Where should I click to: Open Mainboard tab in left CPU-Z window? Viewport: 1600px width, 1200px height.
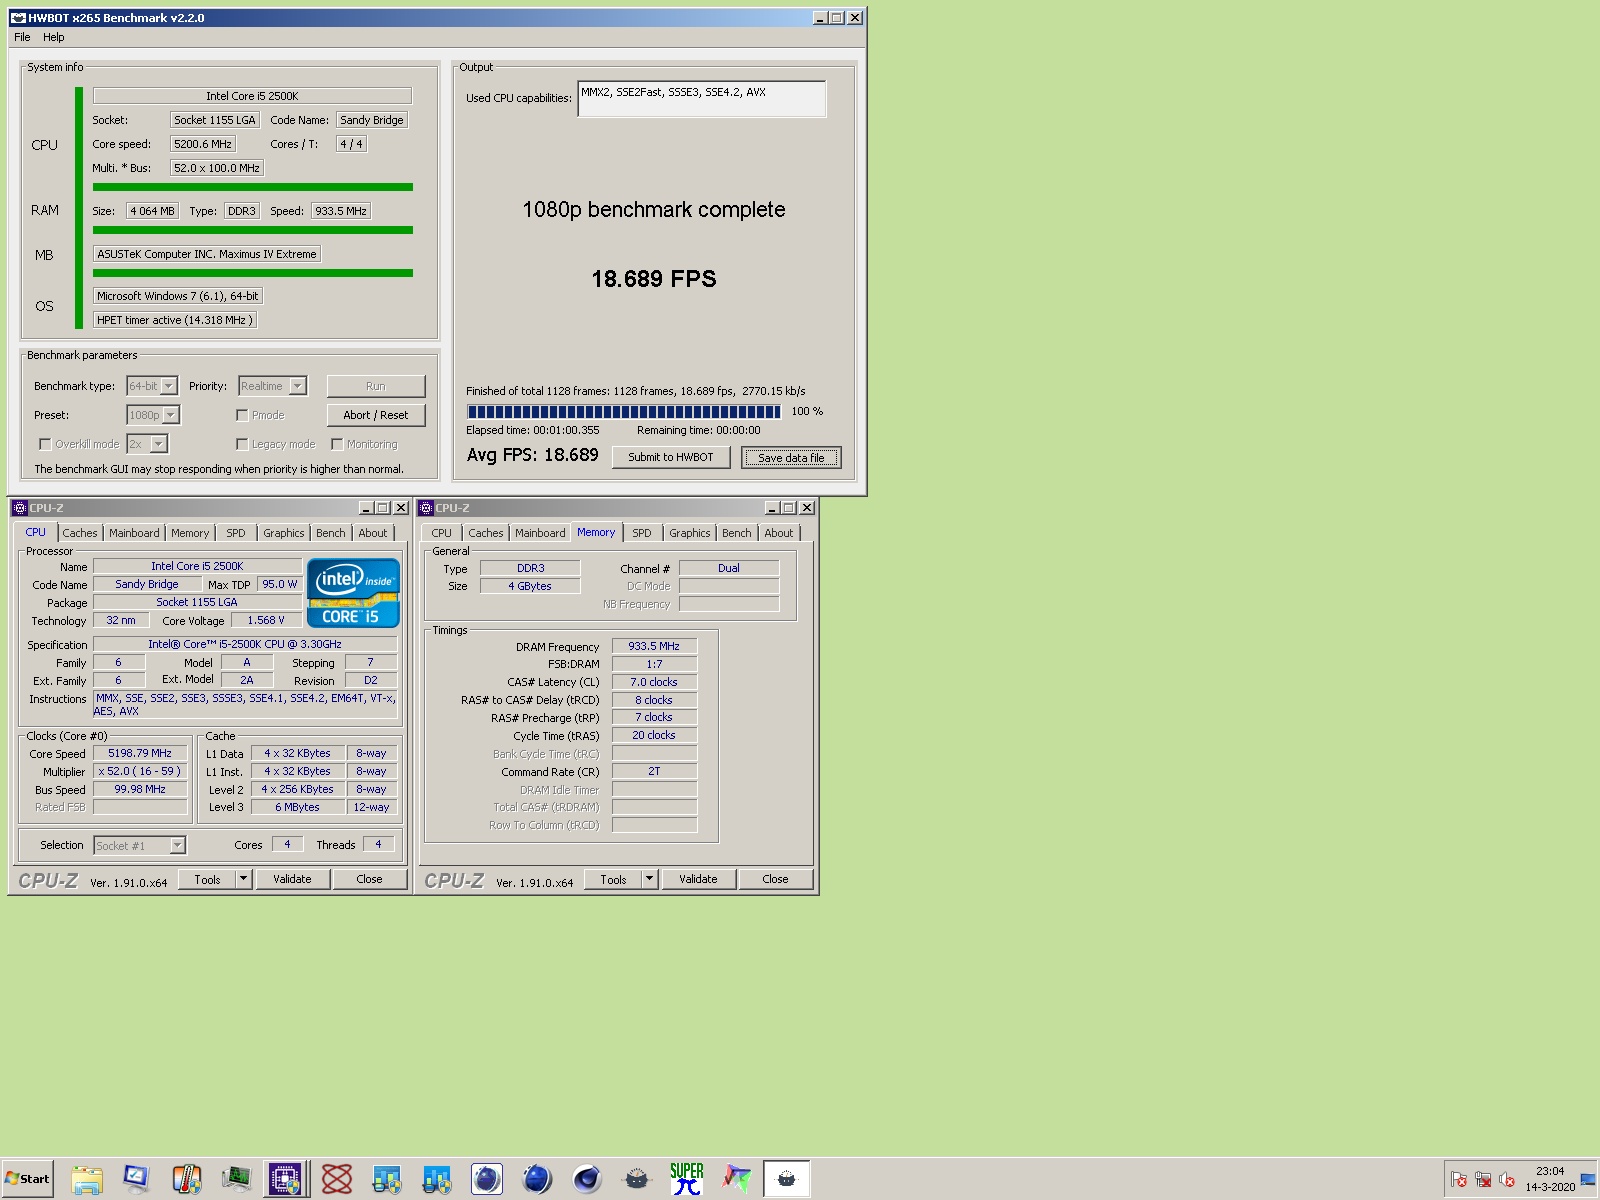[134, 533]
